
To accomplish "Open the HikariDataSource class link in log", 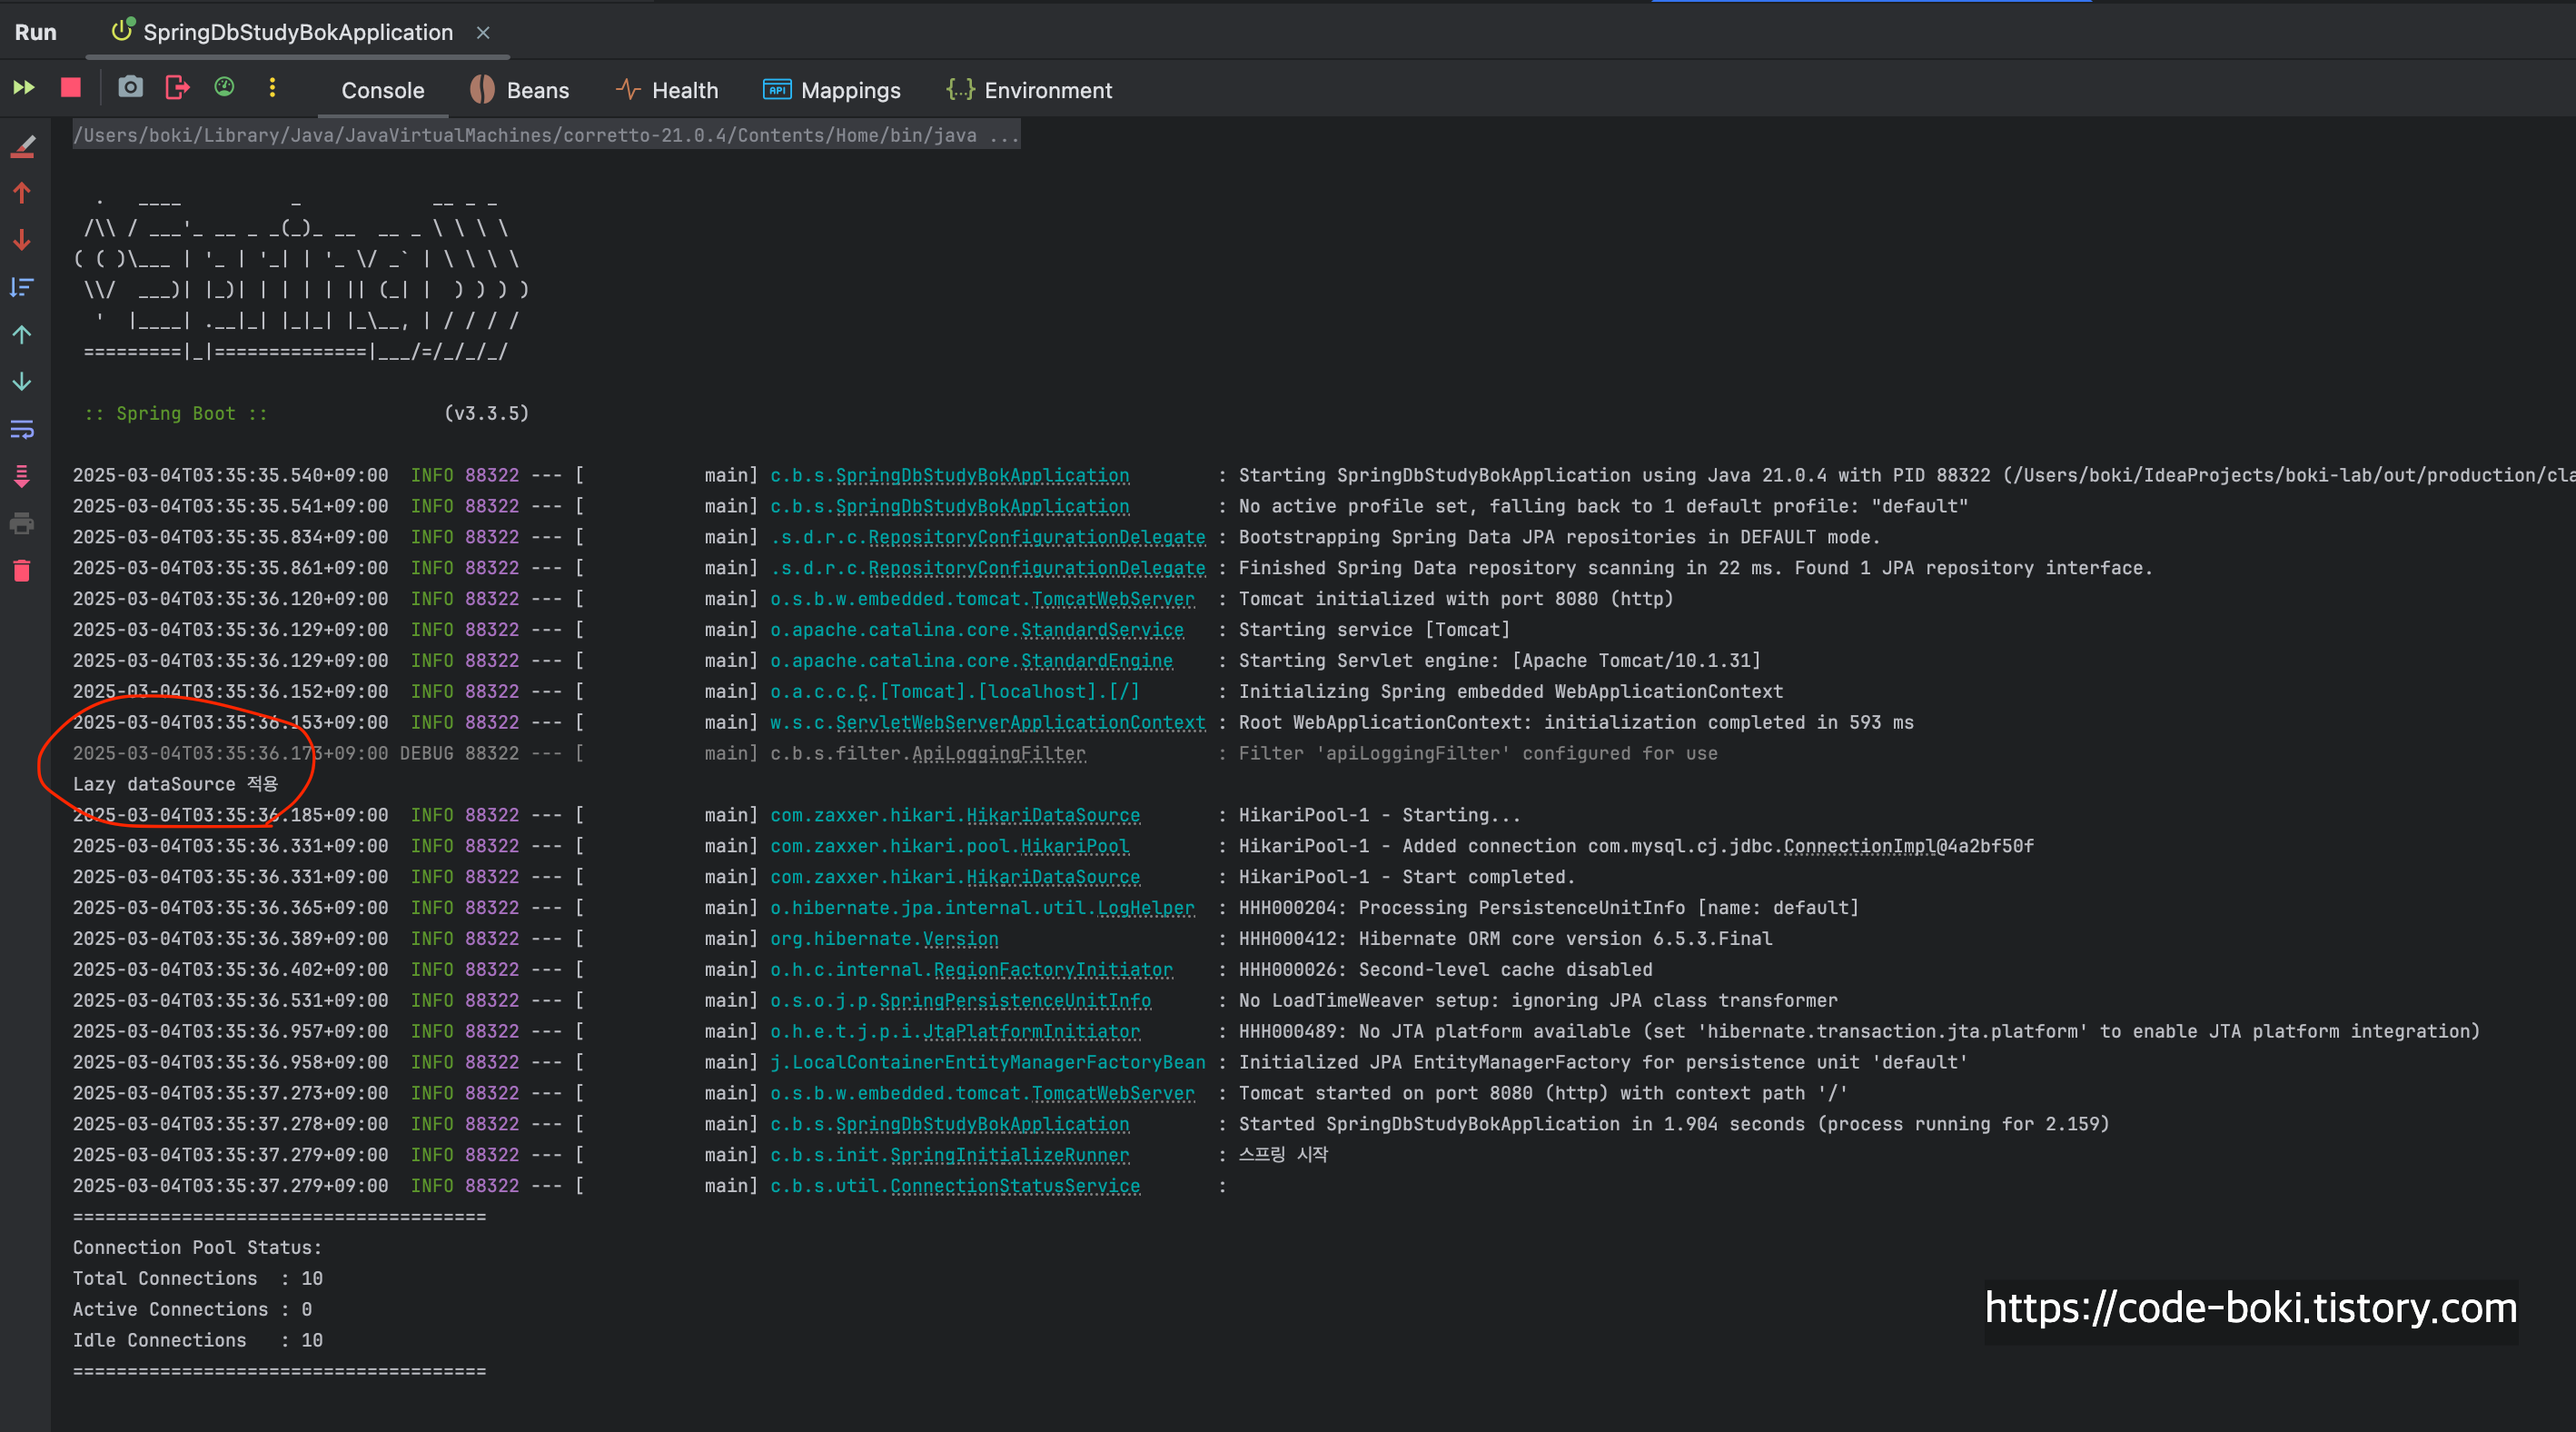I will click(1052, 816).
